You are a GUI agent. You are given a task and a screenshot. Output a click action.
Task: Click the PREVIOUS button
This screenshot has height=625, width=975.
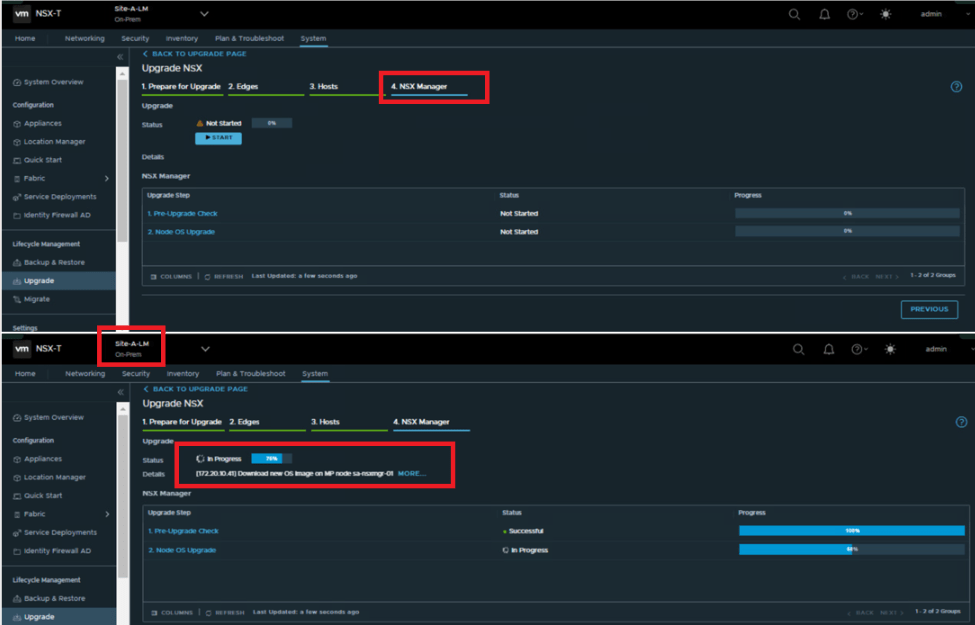click(929, 309)
